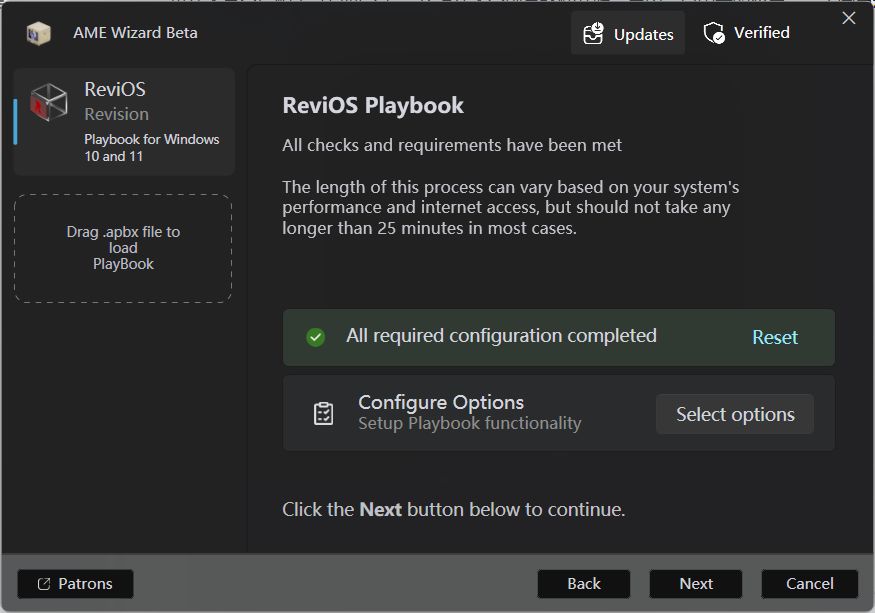Click the 'Revision' author label
Image resolution: width=875 pixels, height=613 pixels.
(x=117, y=114)
